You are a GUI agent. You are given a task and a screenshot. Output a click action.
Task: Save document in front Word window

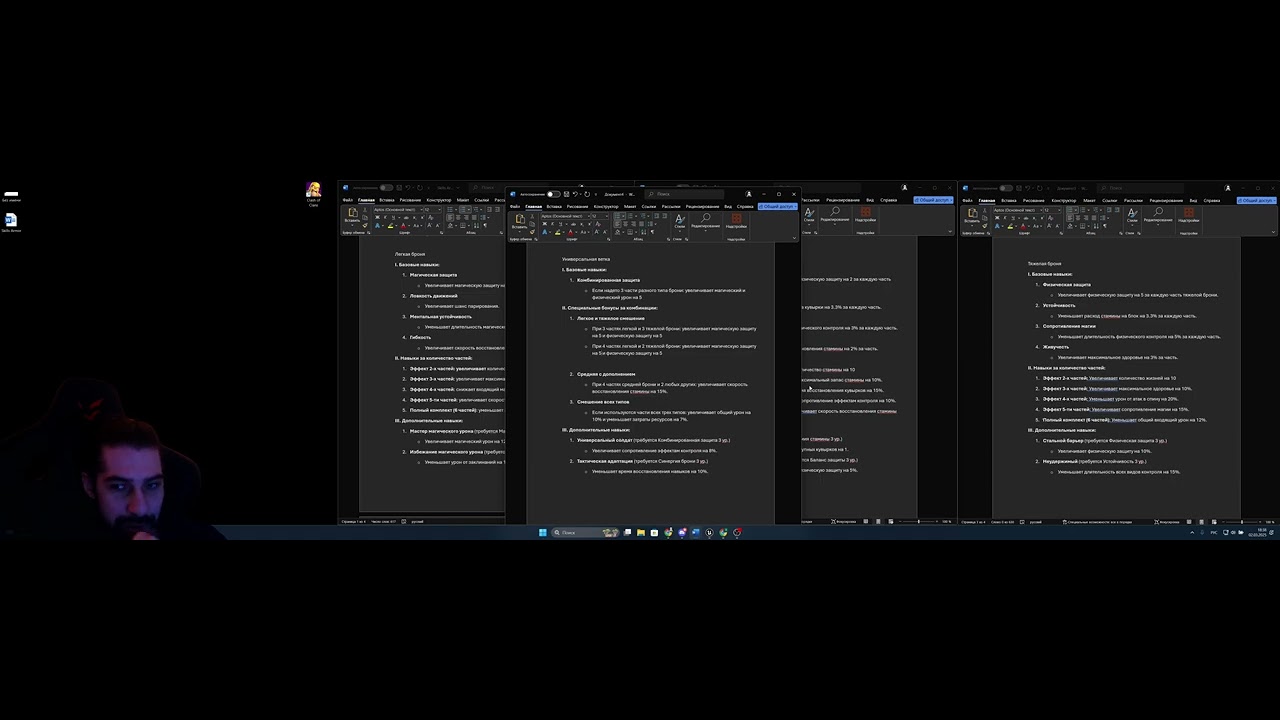[x=566, y=194]
